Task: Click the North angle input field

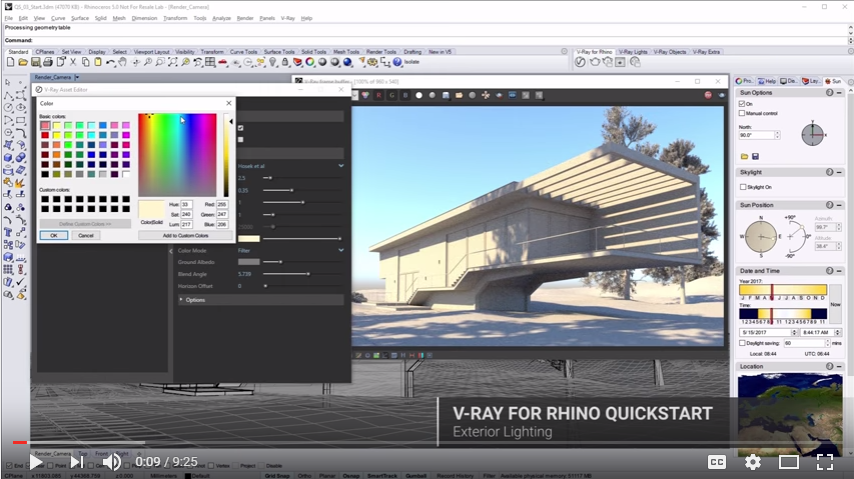Action: (x=756, y=135)
